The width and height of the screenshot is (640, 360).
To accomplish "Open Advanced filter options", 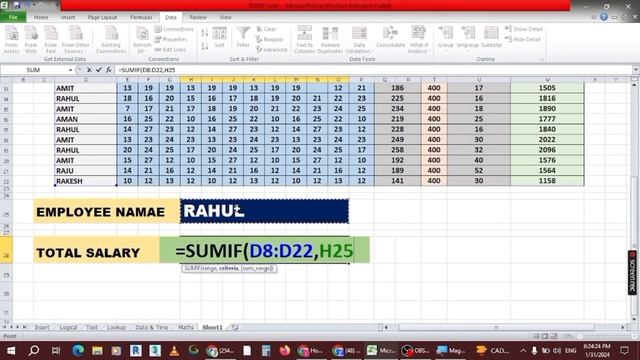I will coord(271,49).
